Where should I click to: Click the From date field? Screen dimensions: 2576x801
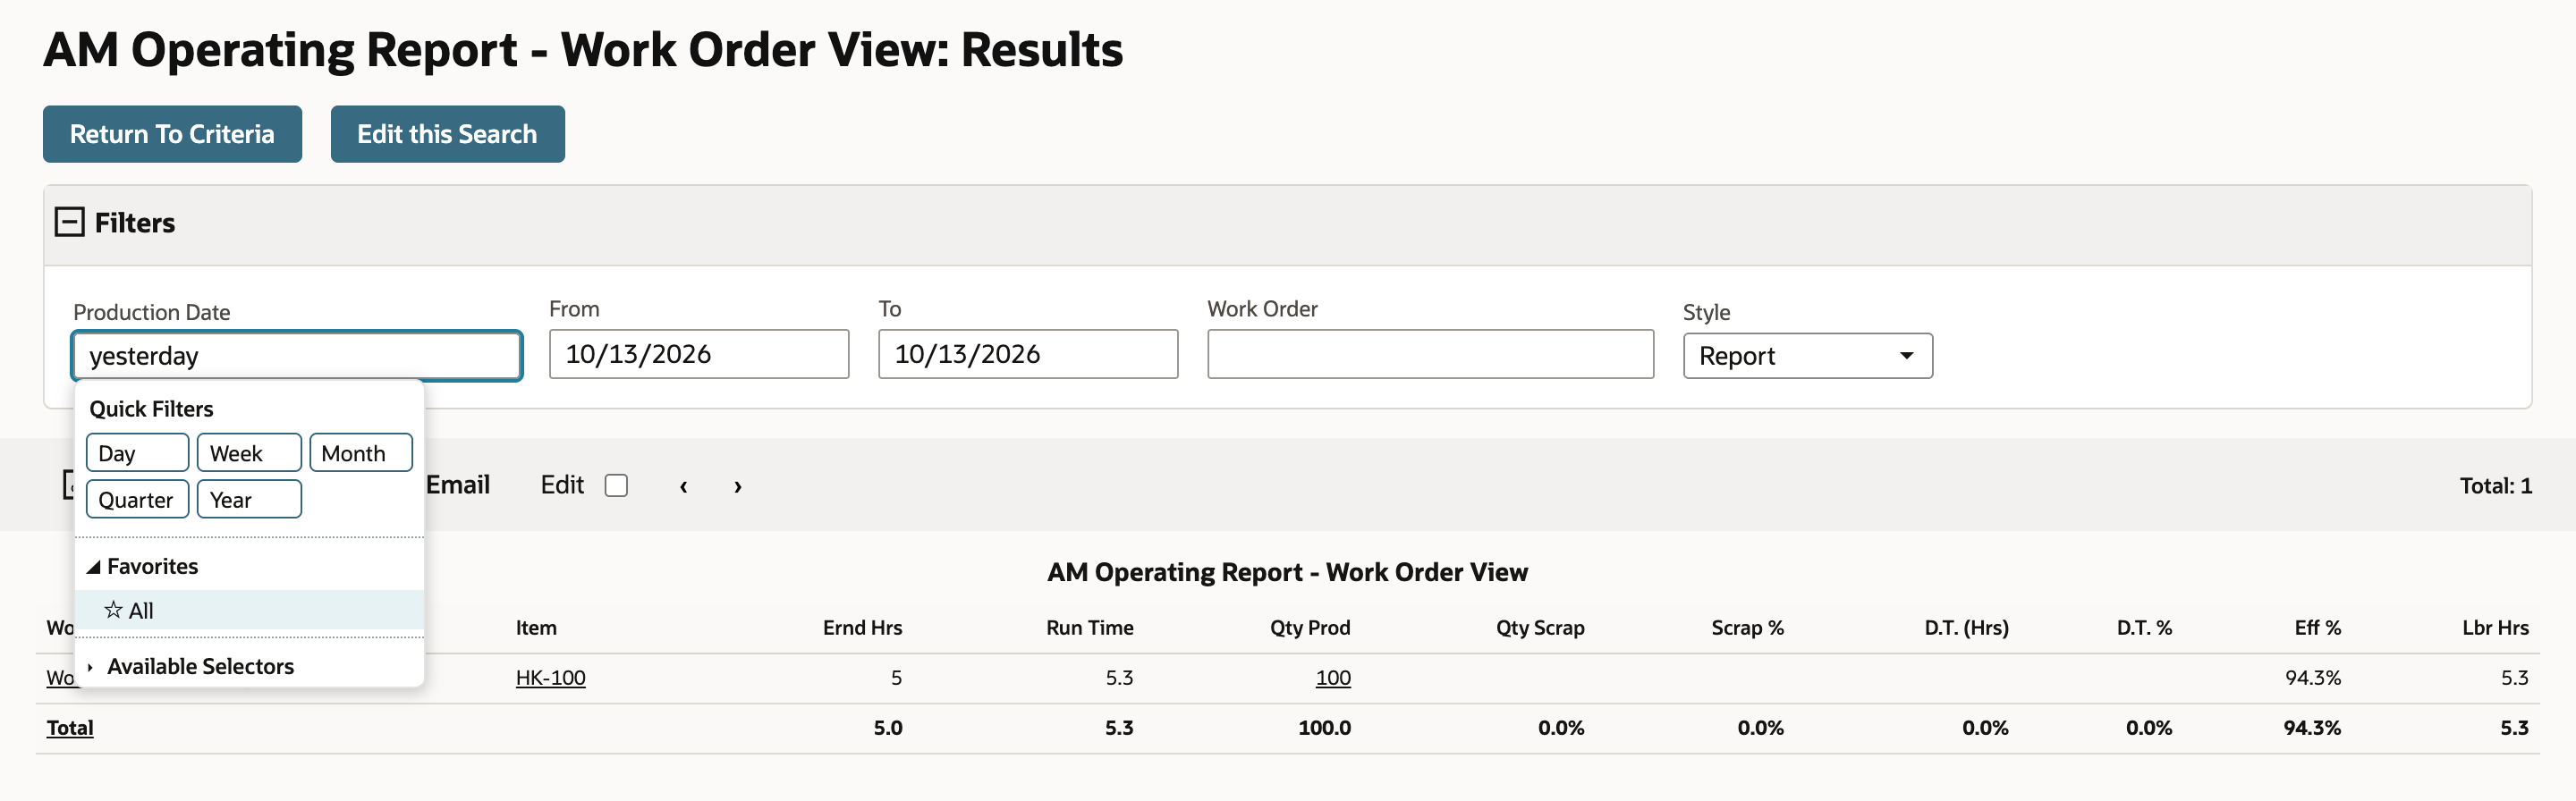pos(699,354)
